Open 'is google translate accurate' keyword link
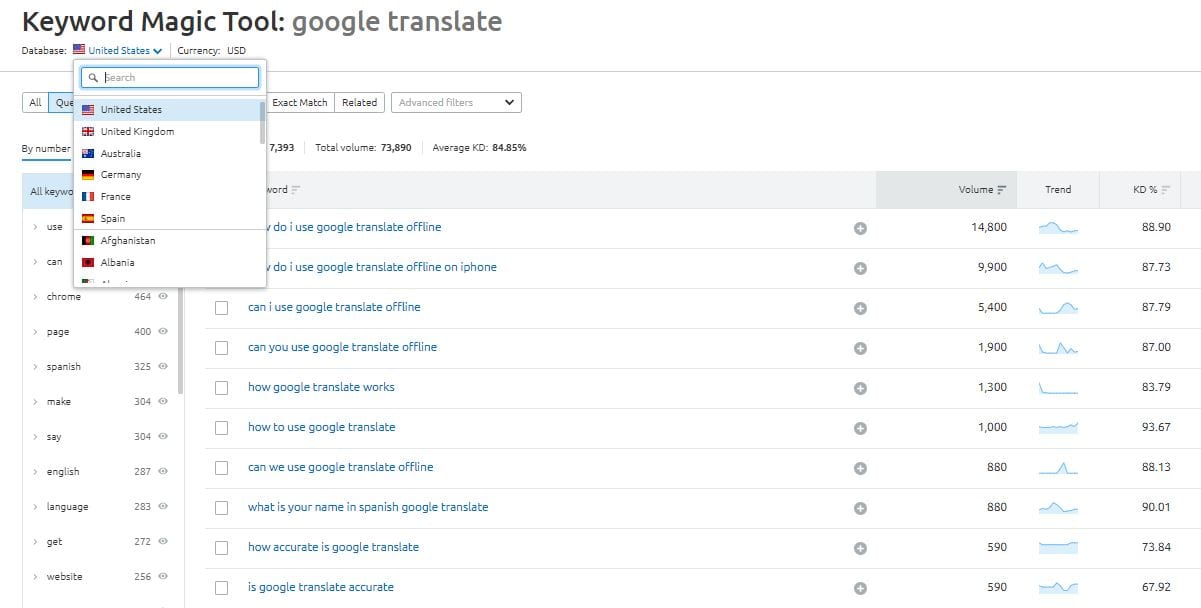The height and width of the screenshot is (608, 1201). coord(321,587)
